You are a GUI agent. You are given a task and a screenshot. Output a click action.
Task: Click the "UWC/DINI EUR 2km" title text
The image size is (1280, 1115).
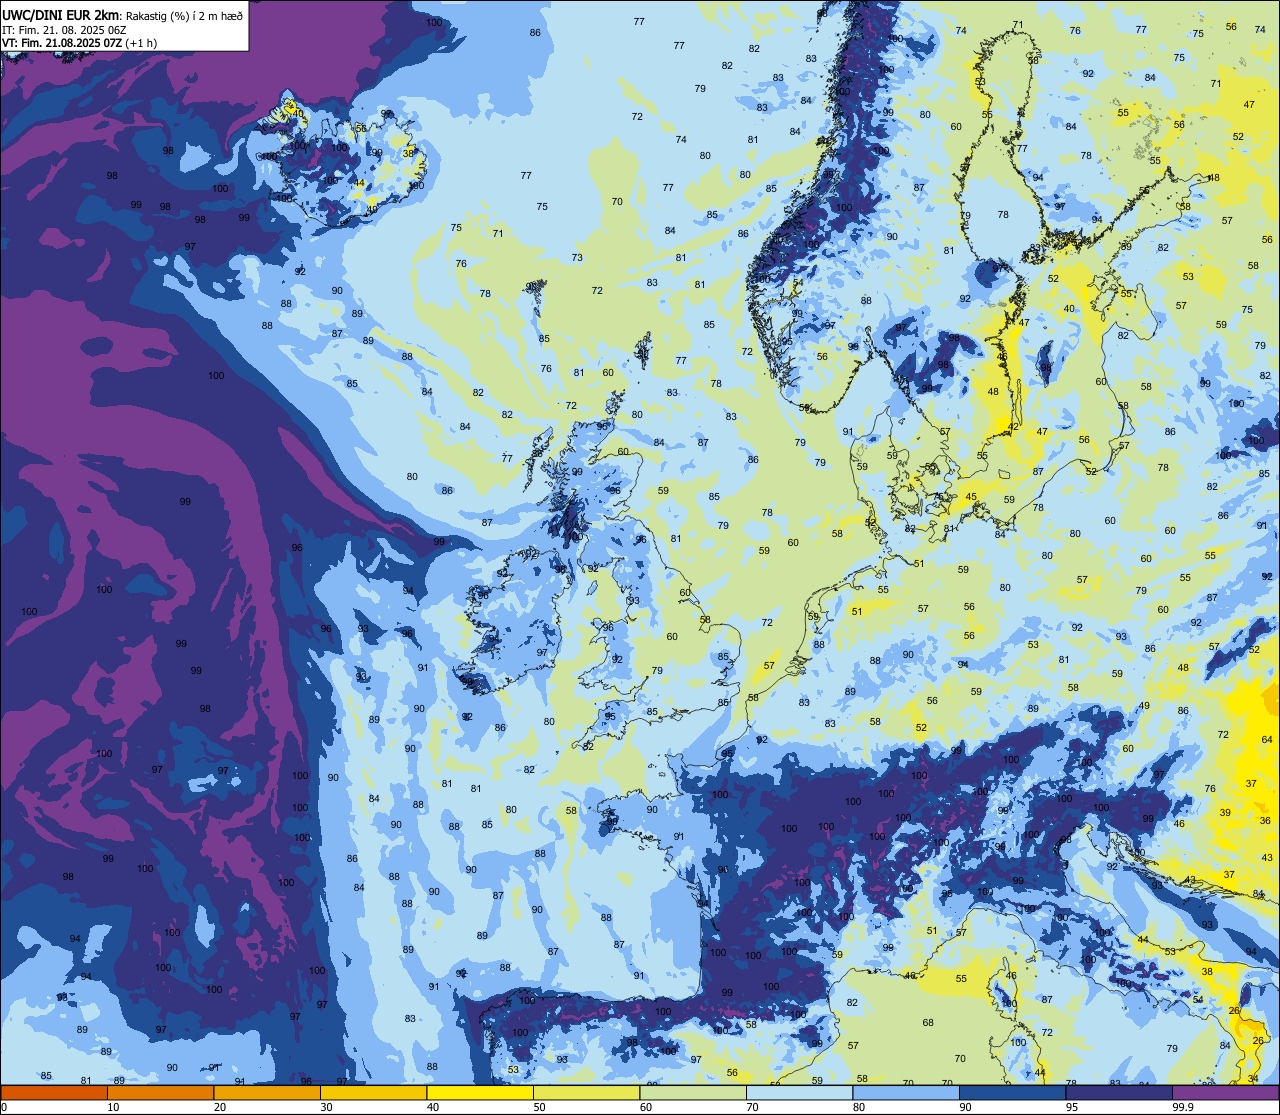61,15
